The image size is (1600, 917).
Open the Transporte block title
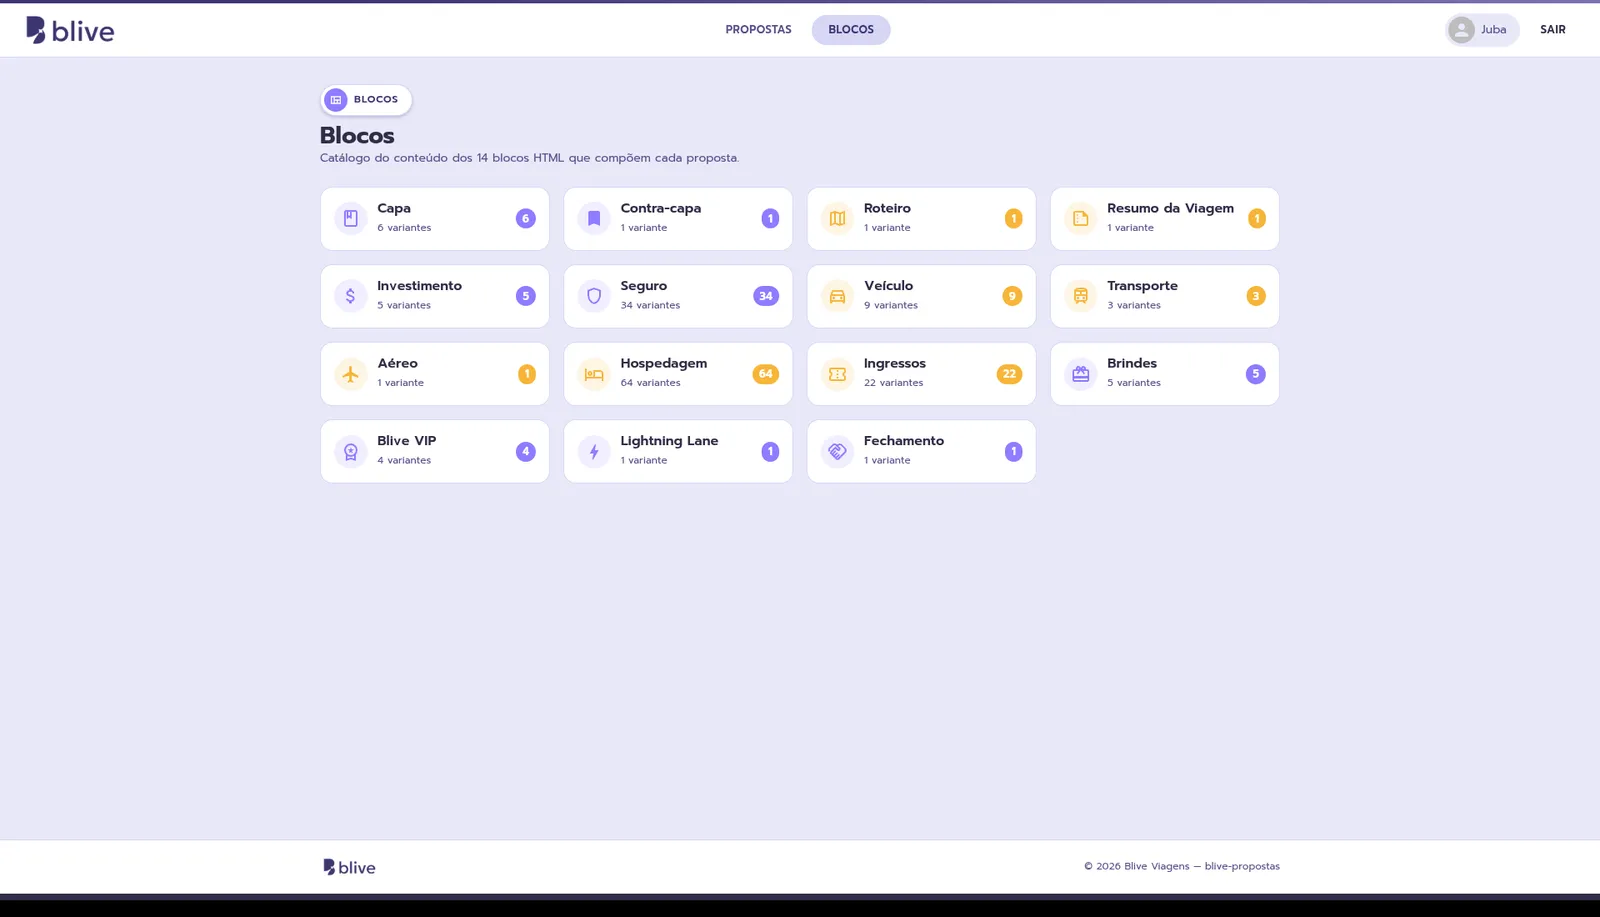[x=1142, y=286]
